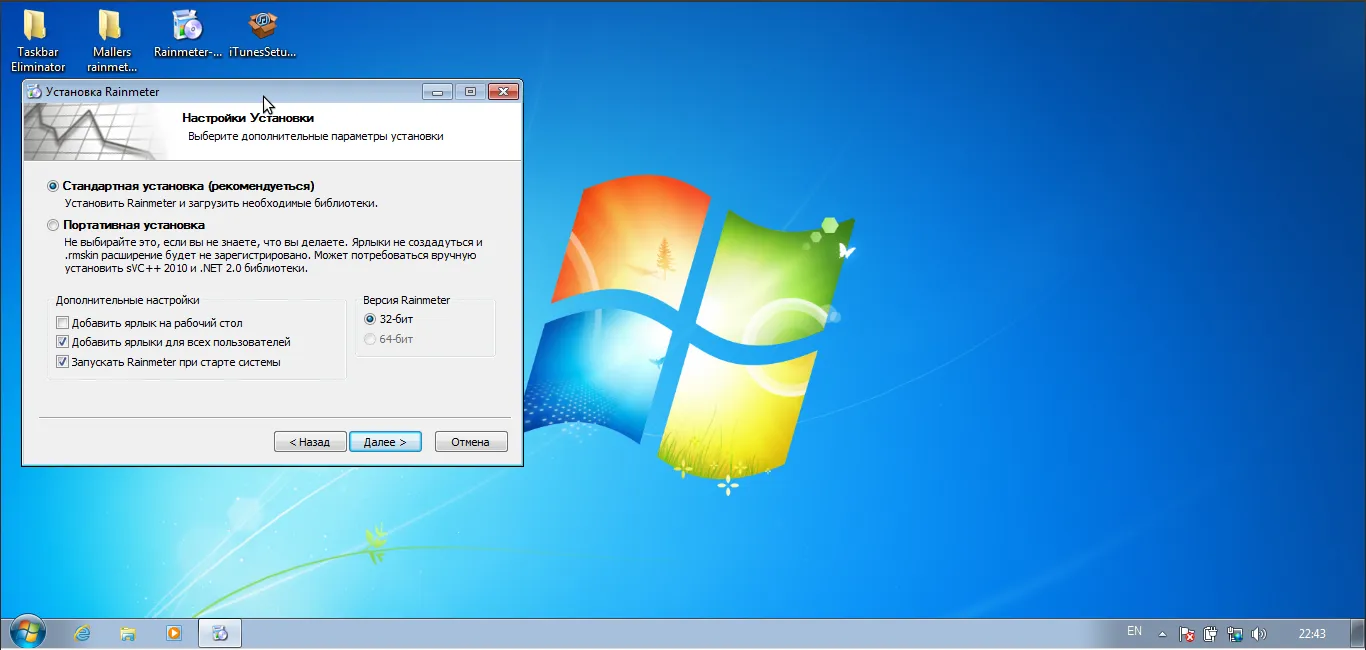The height and width of the screenshot is (650, 1366).
Task: Uncheck Добавить ярлыки для всех пользователей
Action: coord(63,342)
